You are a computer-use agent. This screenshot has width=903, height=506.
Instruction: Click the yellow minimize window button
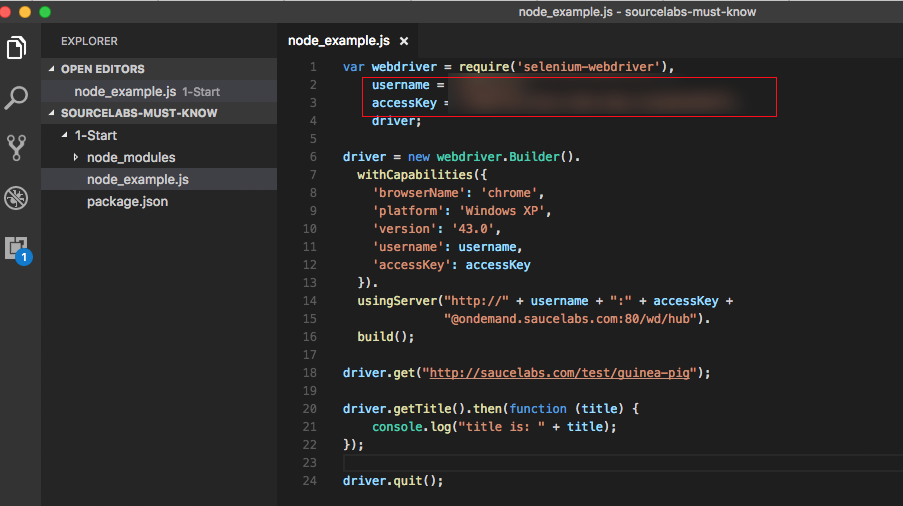(25, 12)
